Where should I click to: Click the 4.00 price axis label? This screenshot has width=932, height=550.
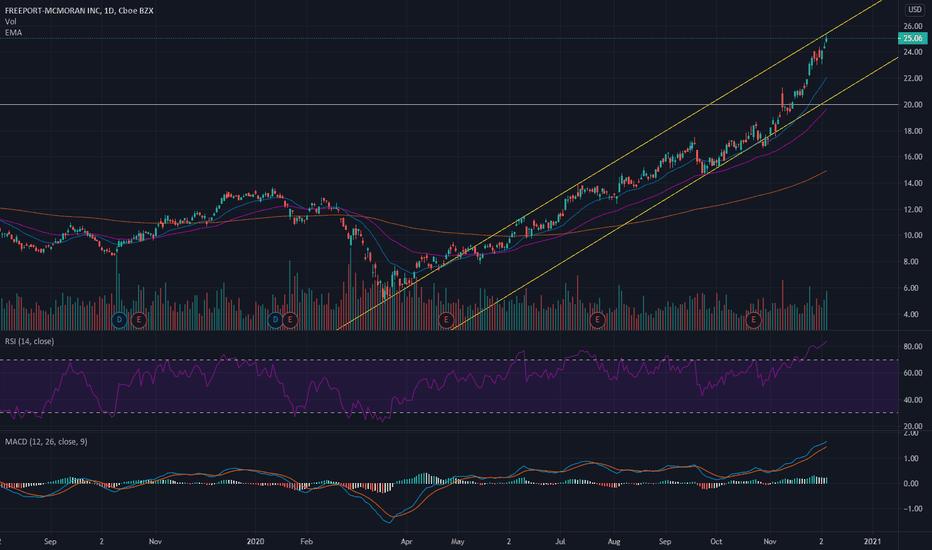coord(911,314)
